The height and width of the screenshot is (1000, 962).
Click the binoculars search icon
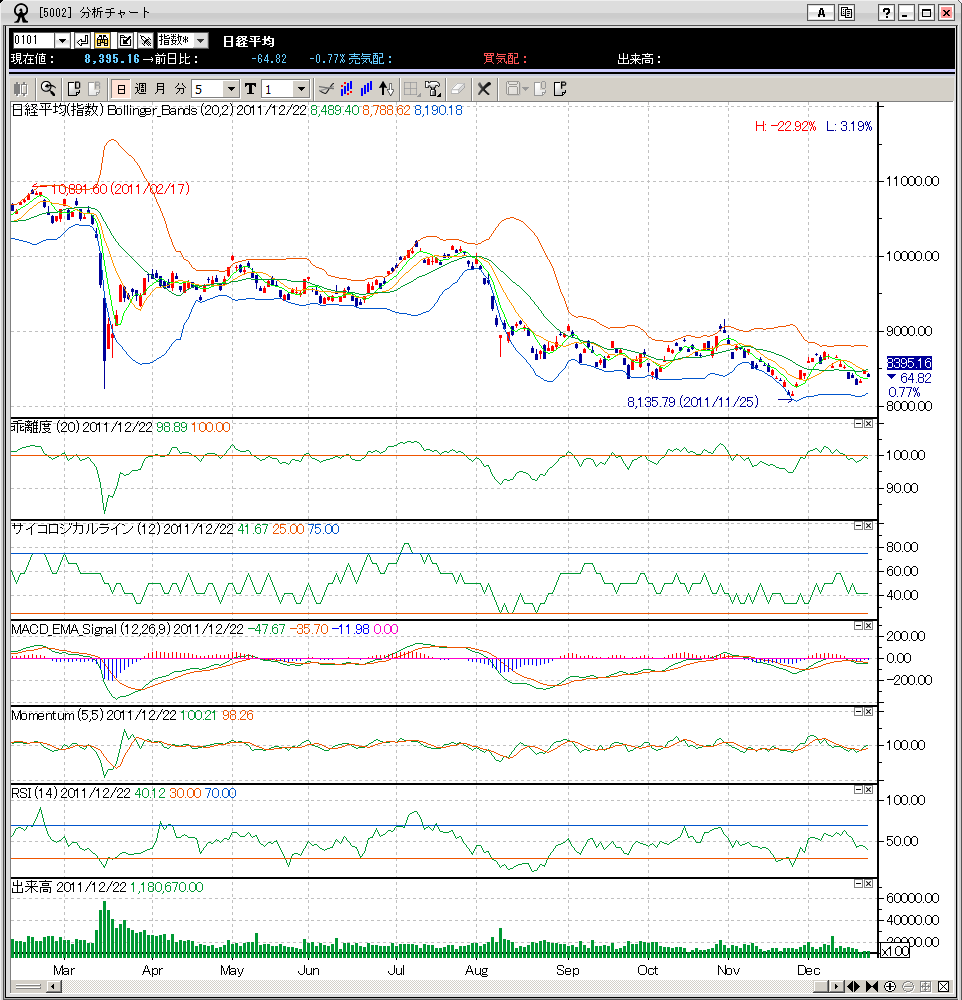coord(102,40)
